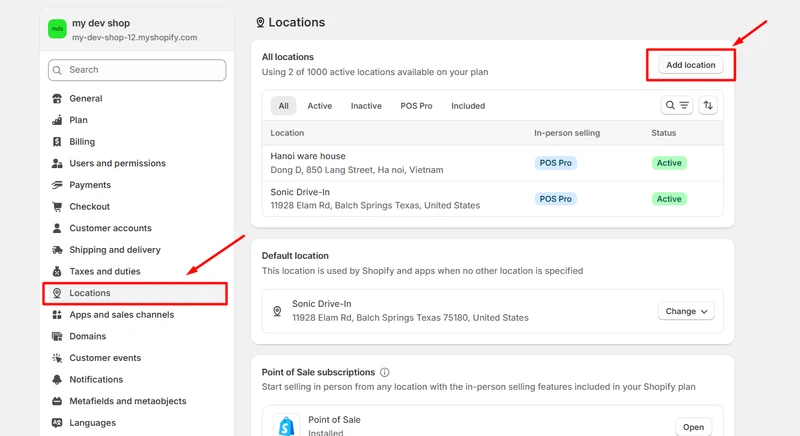Click the Metafields and metaobjects icon
This screenshot has width=800, height=436.
pyautogui.click(x=57, y=401)
